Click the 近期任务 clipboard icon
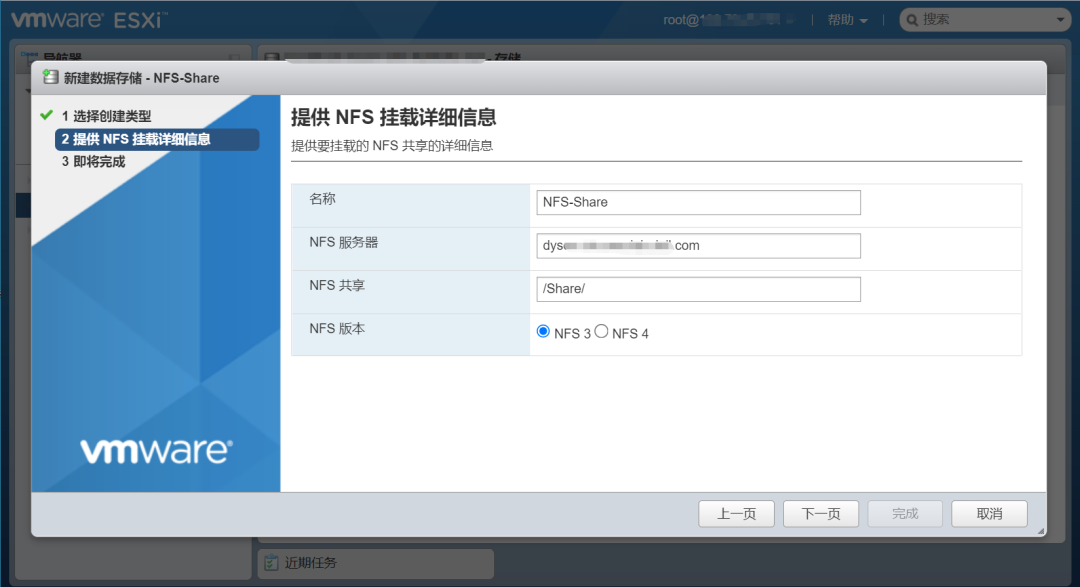The width and height of the screenshot is (1080, 587). click(272, 563)
